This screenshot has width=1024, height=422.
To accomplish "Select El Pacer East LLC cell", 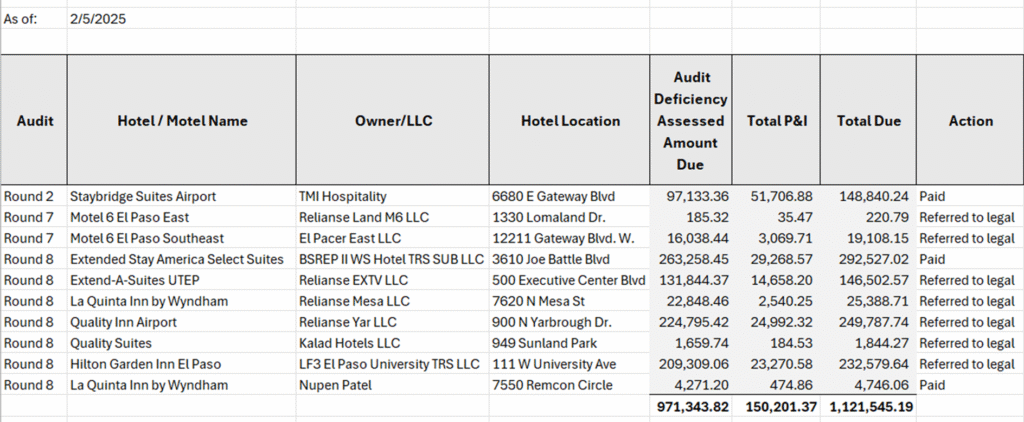I will pos(392,238).
